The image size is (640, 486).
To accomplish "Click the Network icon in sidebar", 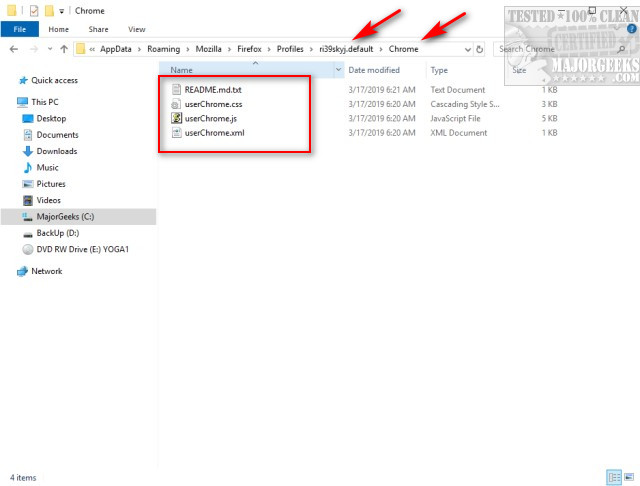I will click(22, 271).
